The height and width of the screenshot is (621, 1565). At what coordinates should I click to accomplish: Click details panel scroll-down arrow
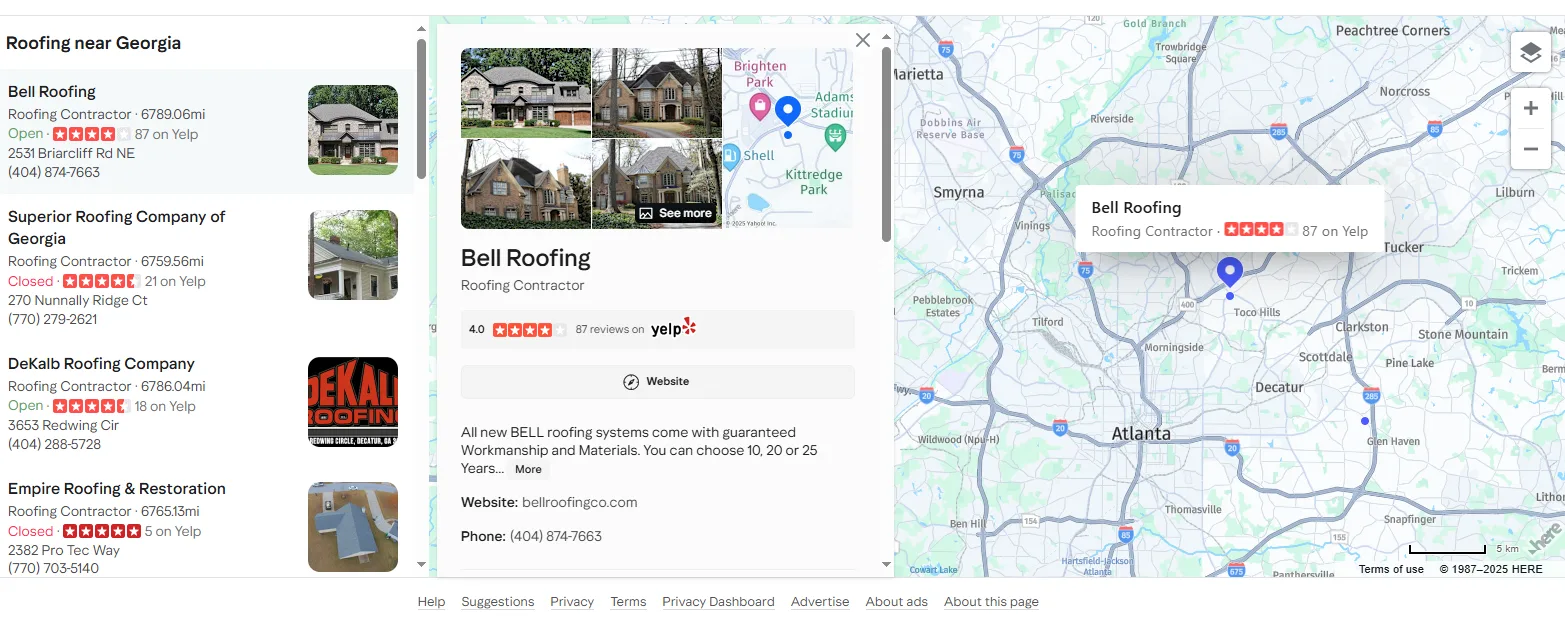click(x=886, y=564)
